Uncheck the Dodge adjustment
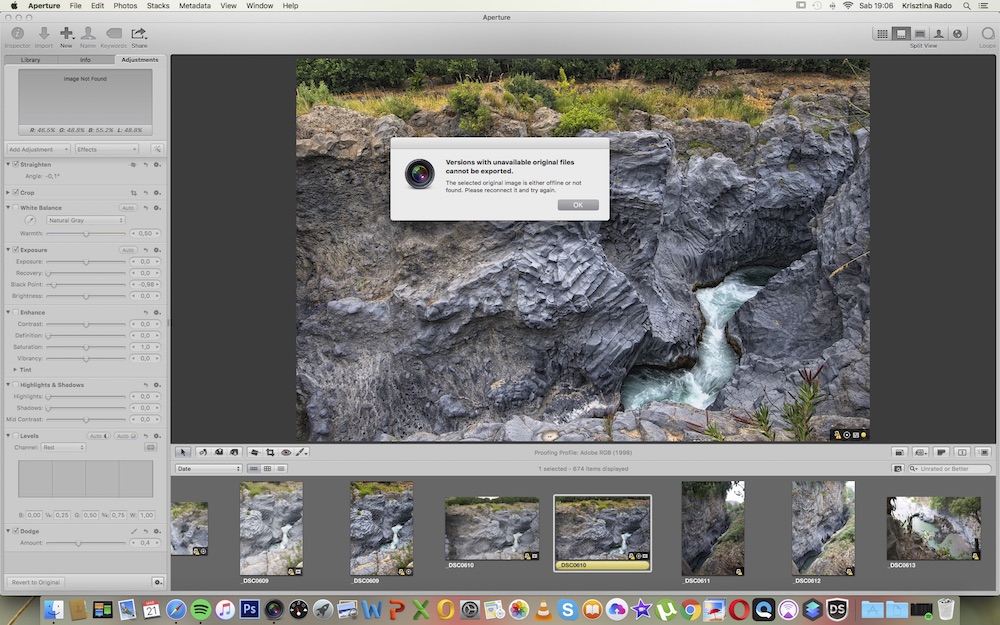The image size is (1000, 625). point(16,530)
